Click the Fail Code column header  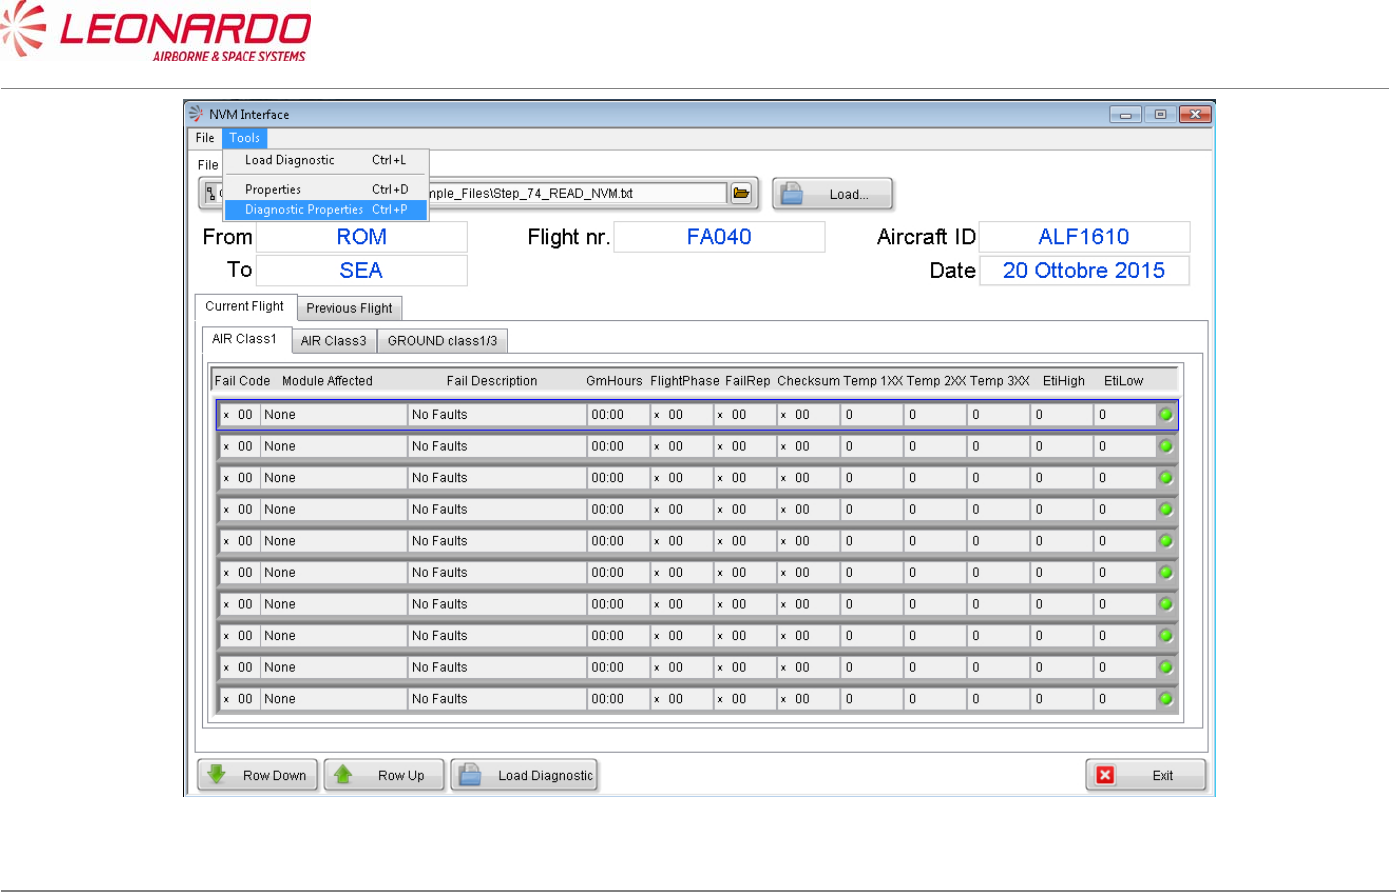tap(242, 381)
